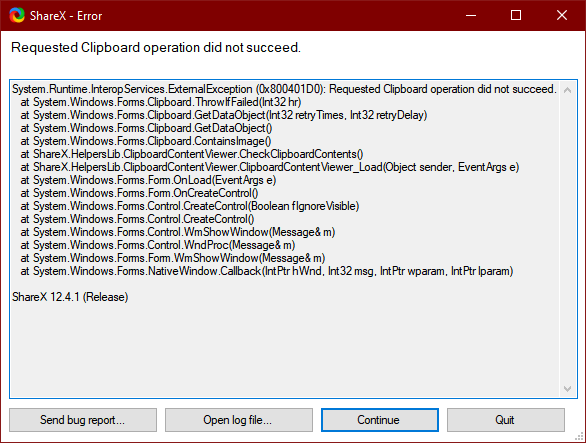Click the stack trace scroll up arrow
The width and height of the screenshot is (586, 443).
[567, 90]
